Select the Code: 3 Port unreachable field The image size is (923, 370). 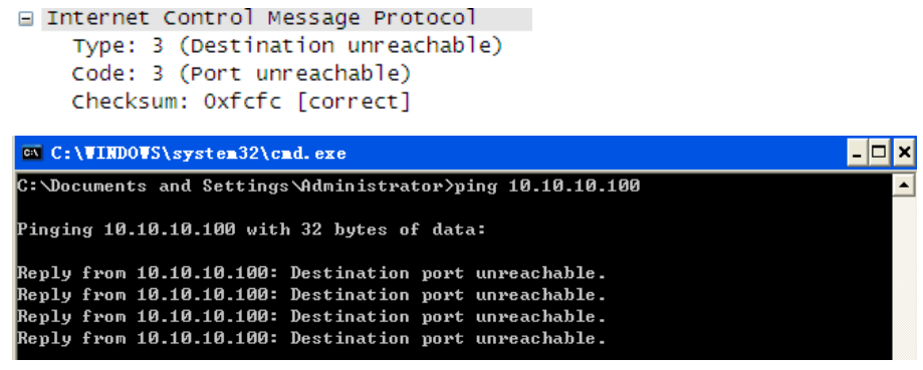click(x=241, y=74)
